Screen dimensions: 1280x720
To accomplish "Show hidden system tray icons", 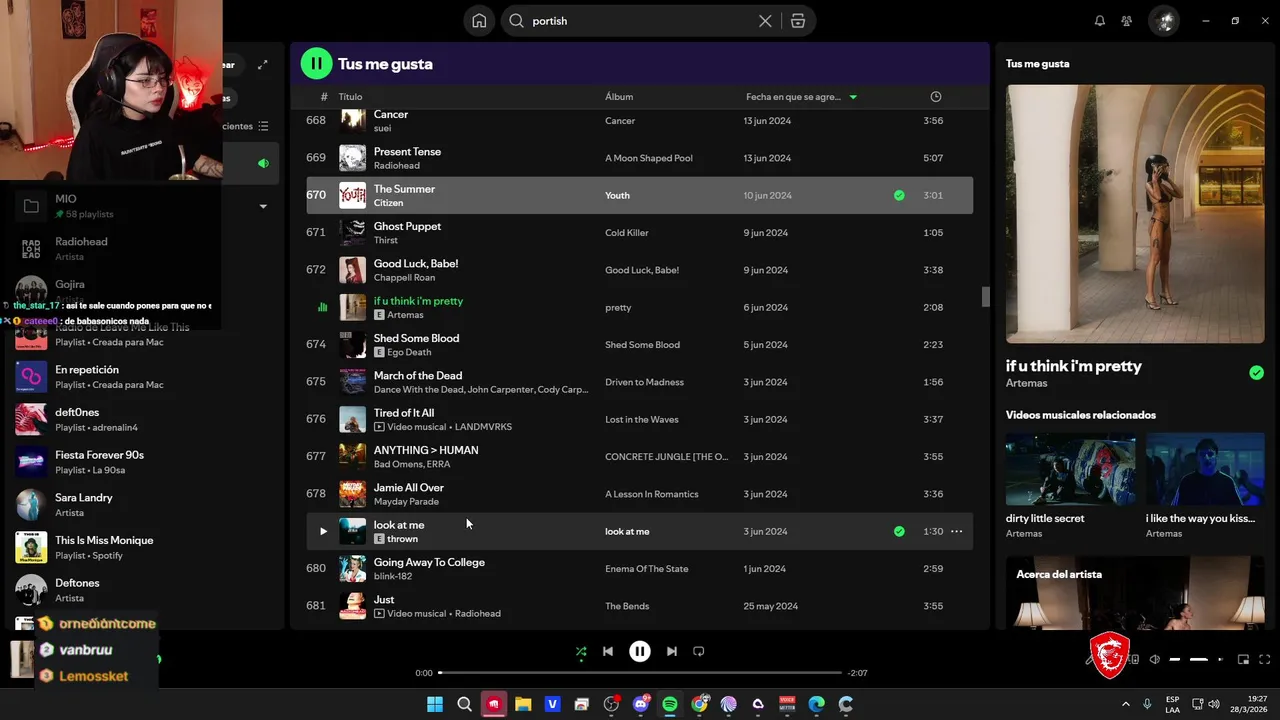I will coord(1125,704).
